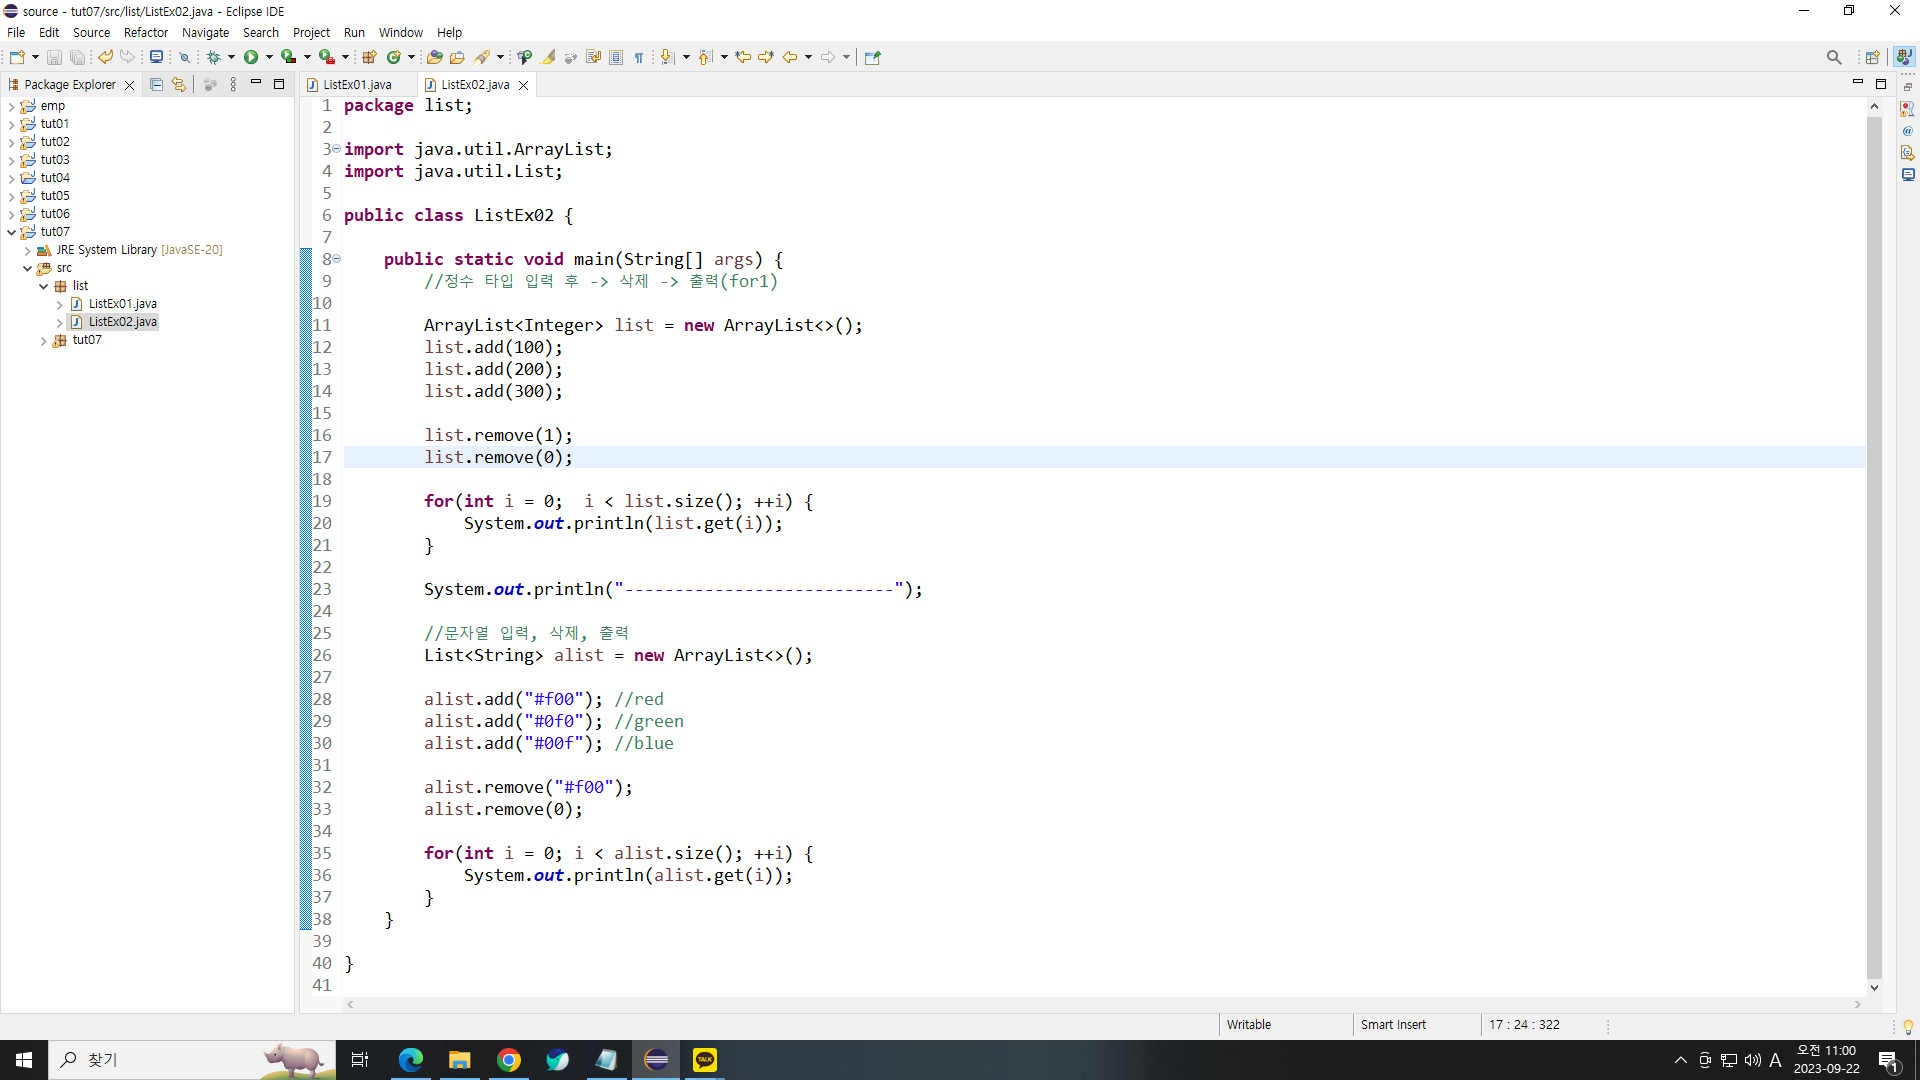Select ListEx01.java in the package tree

click(122, 304)
